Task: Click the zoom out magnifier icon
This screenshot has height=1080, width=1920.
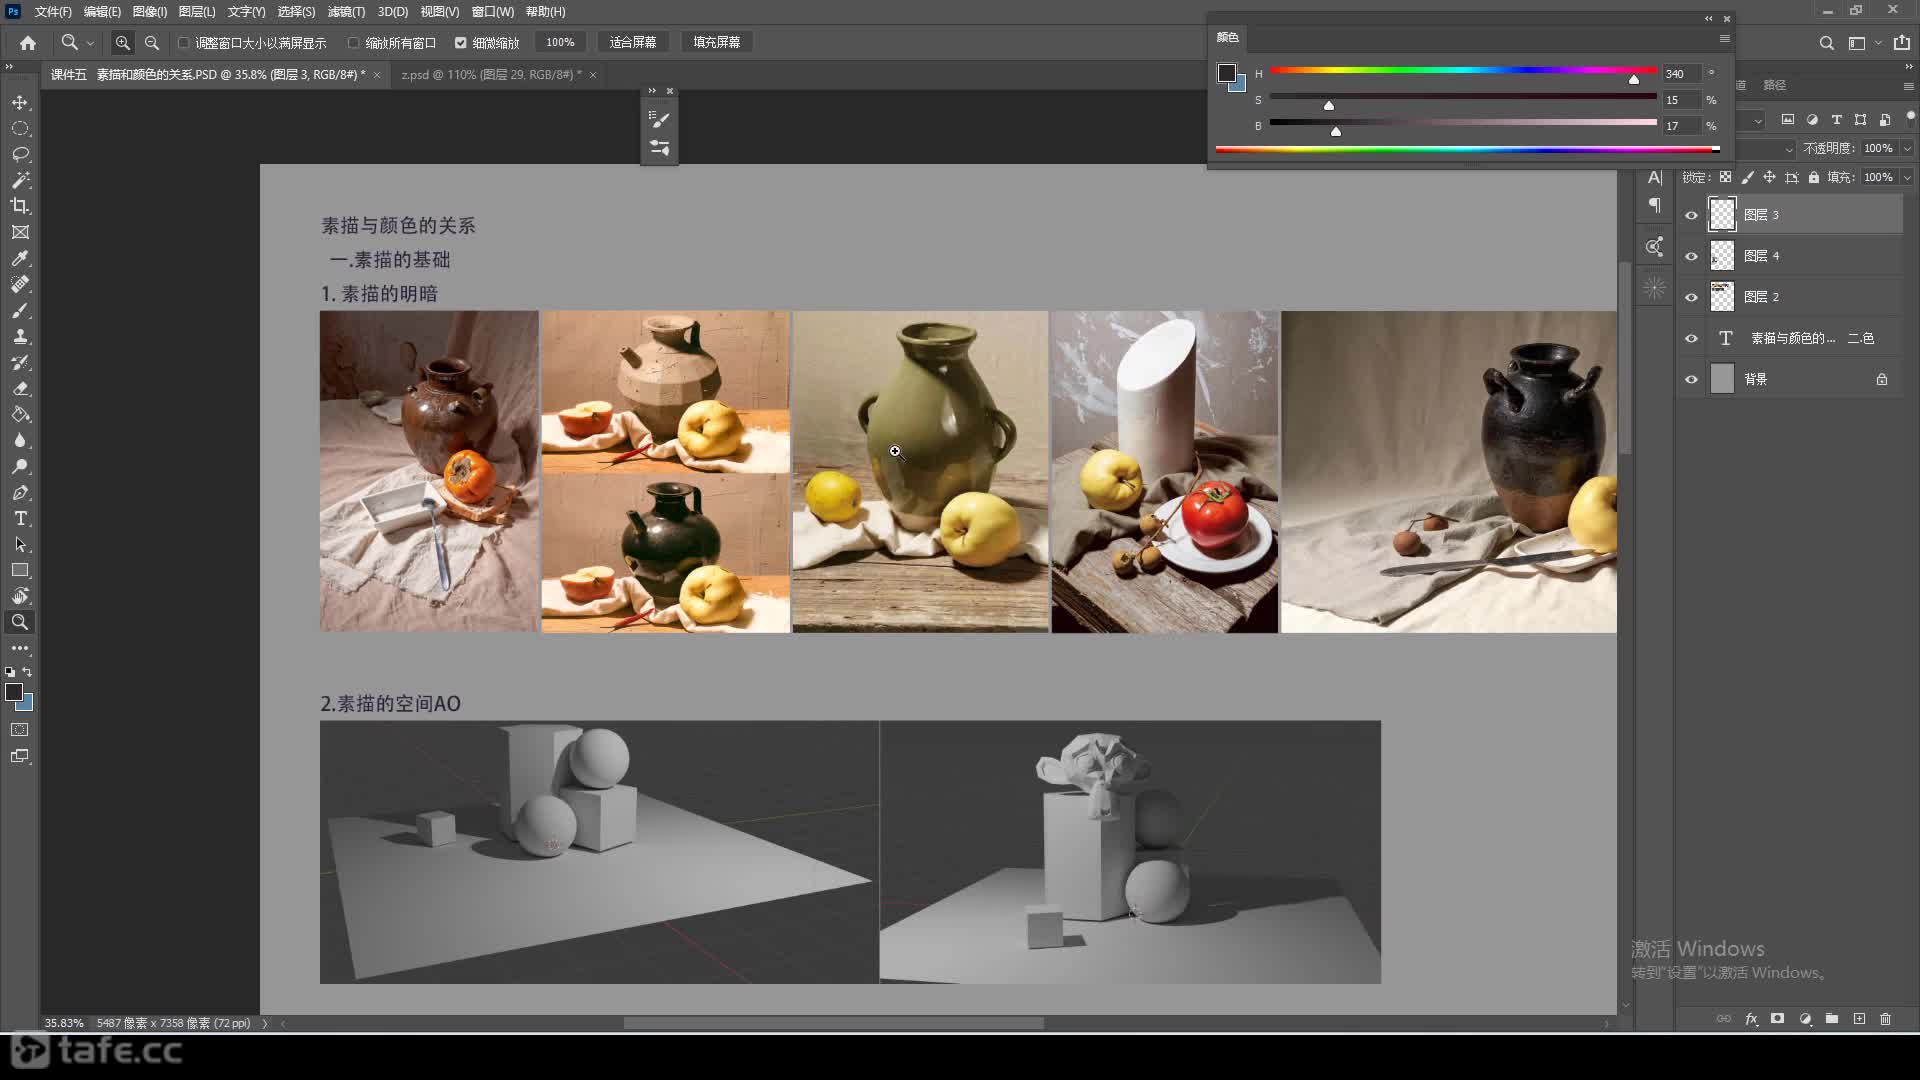Action: (x=152, y=43)
